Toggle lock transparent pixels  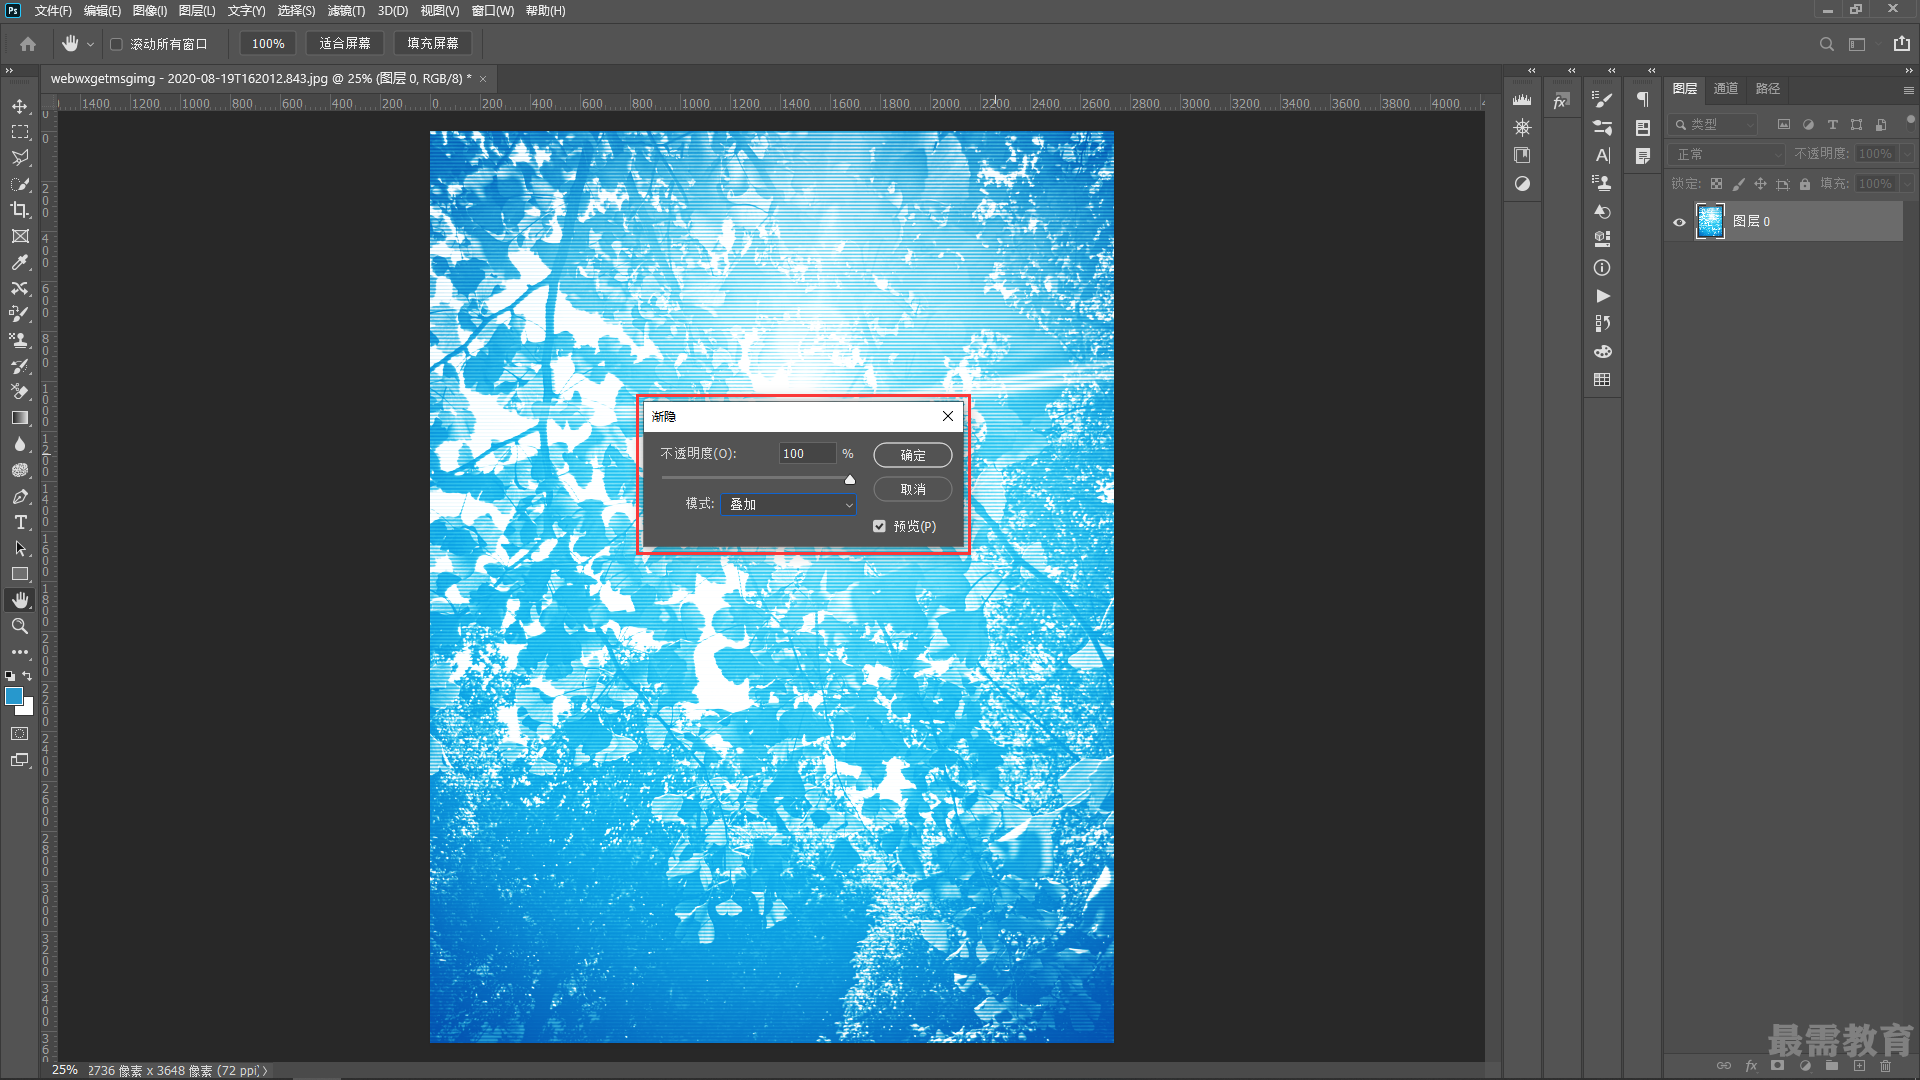1716,184
